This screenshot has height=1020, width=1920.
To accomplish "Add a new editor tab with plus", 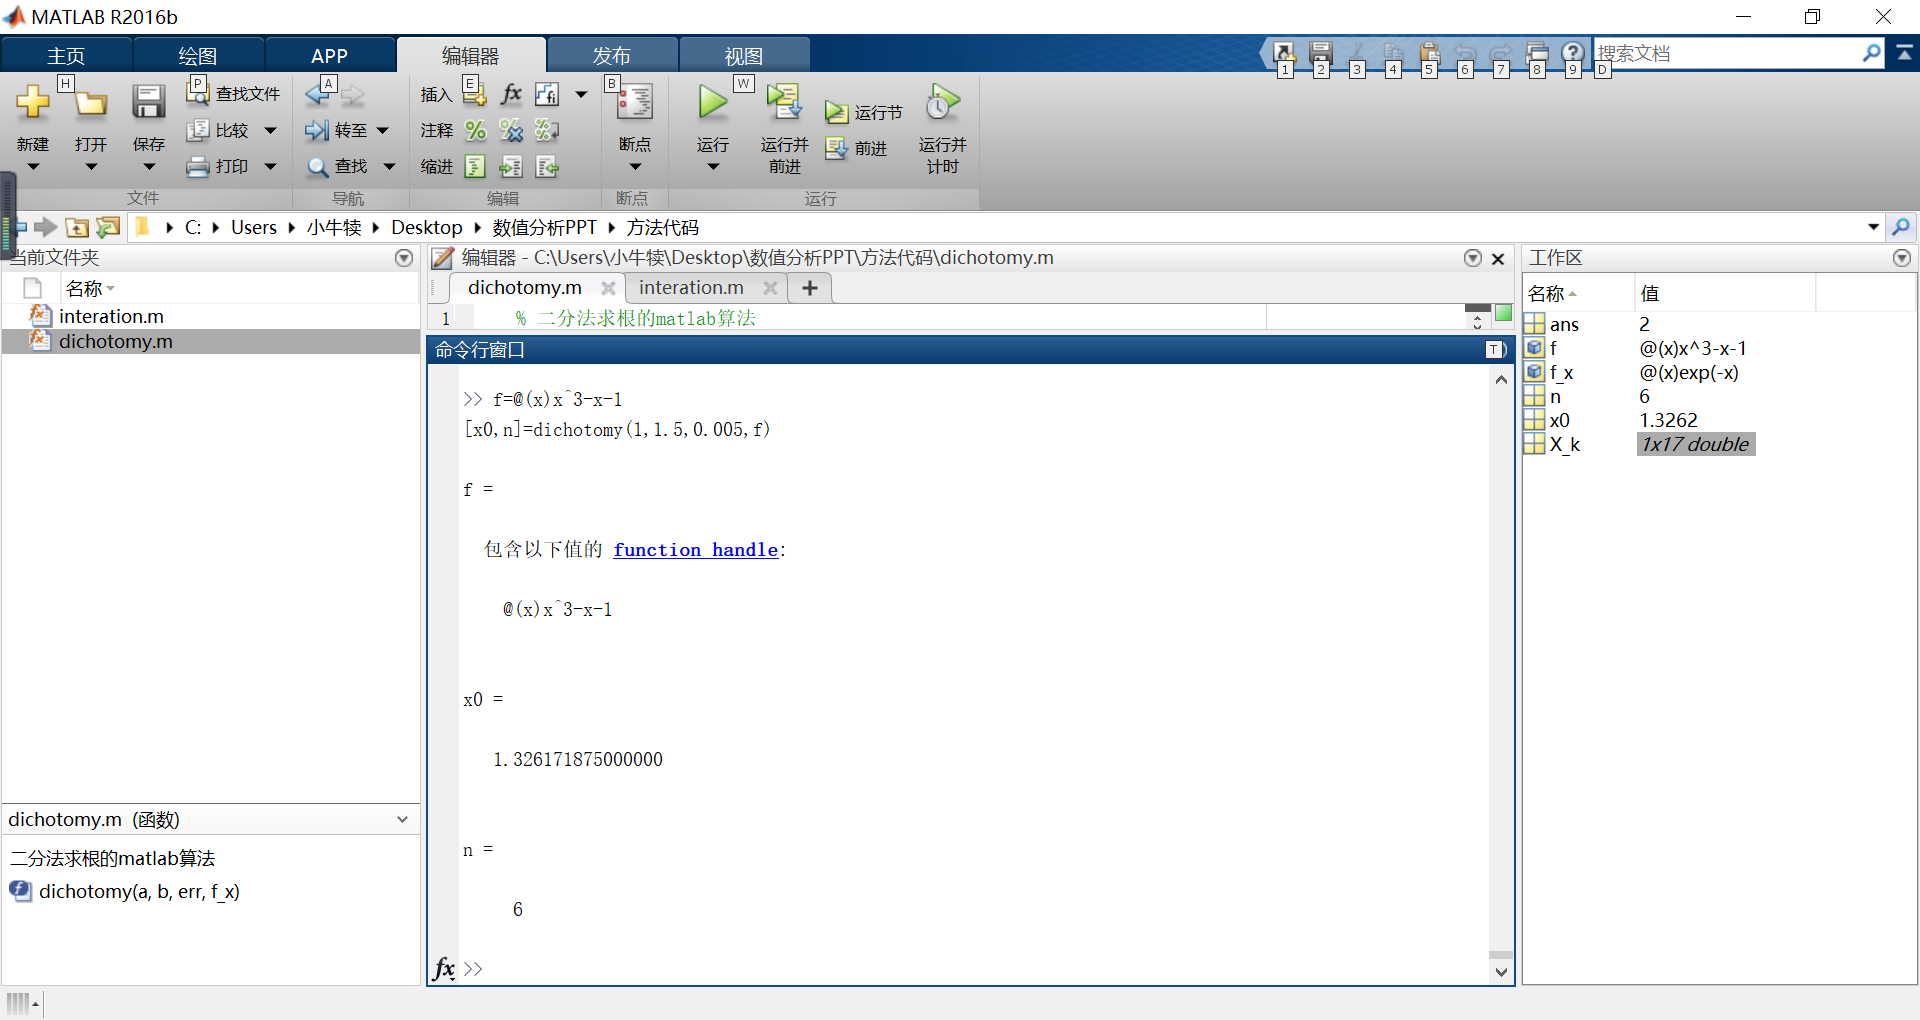I will [810, 288].
